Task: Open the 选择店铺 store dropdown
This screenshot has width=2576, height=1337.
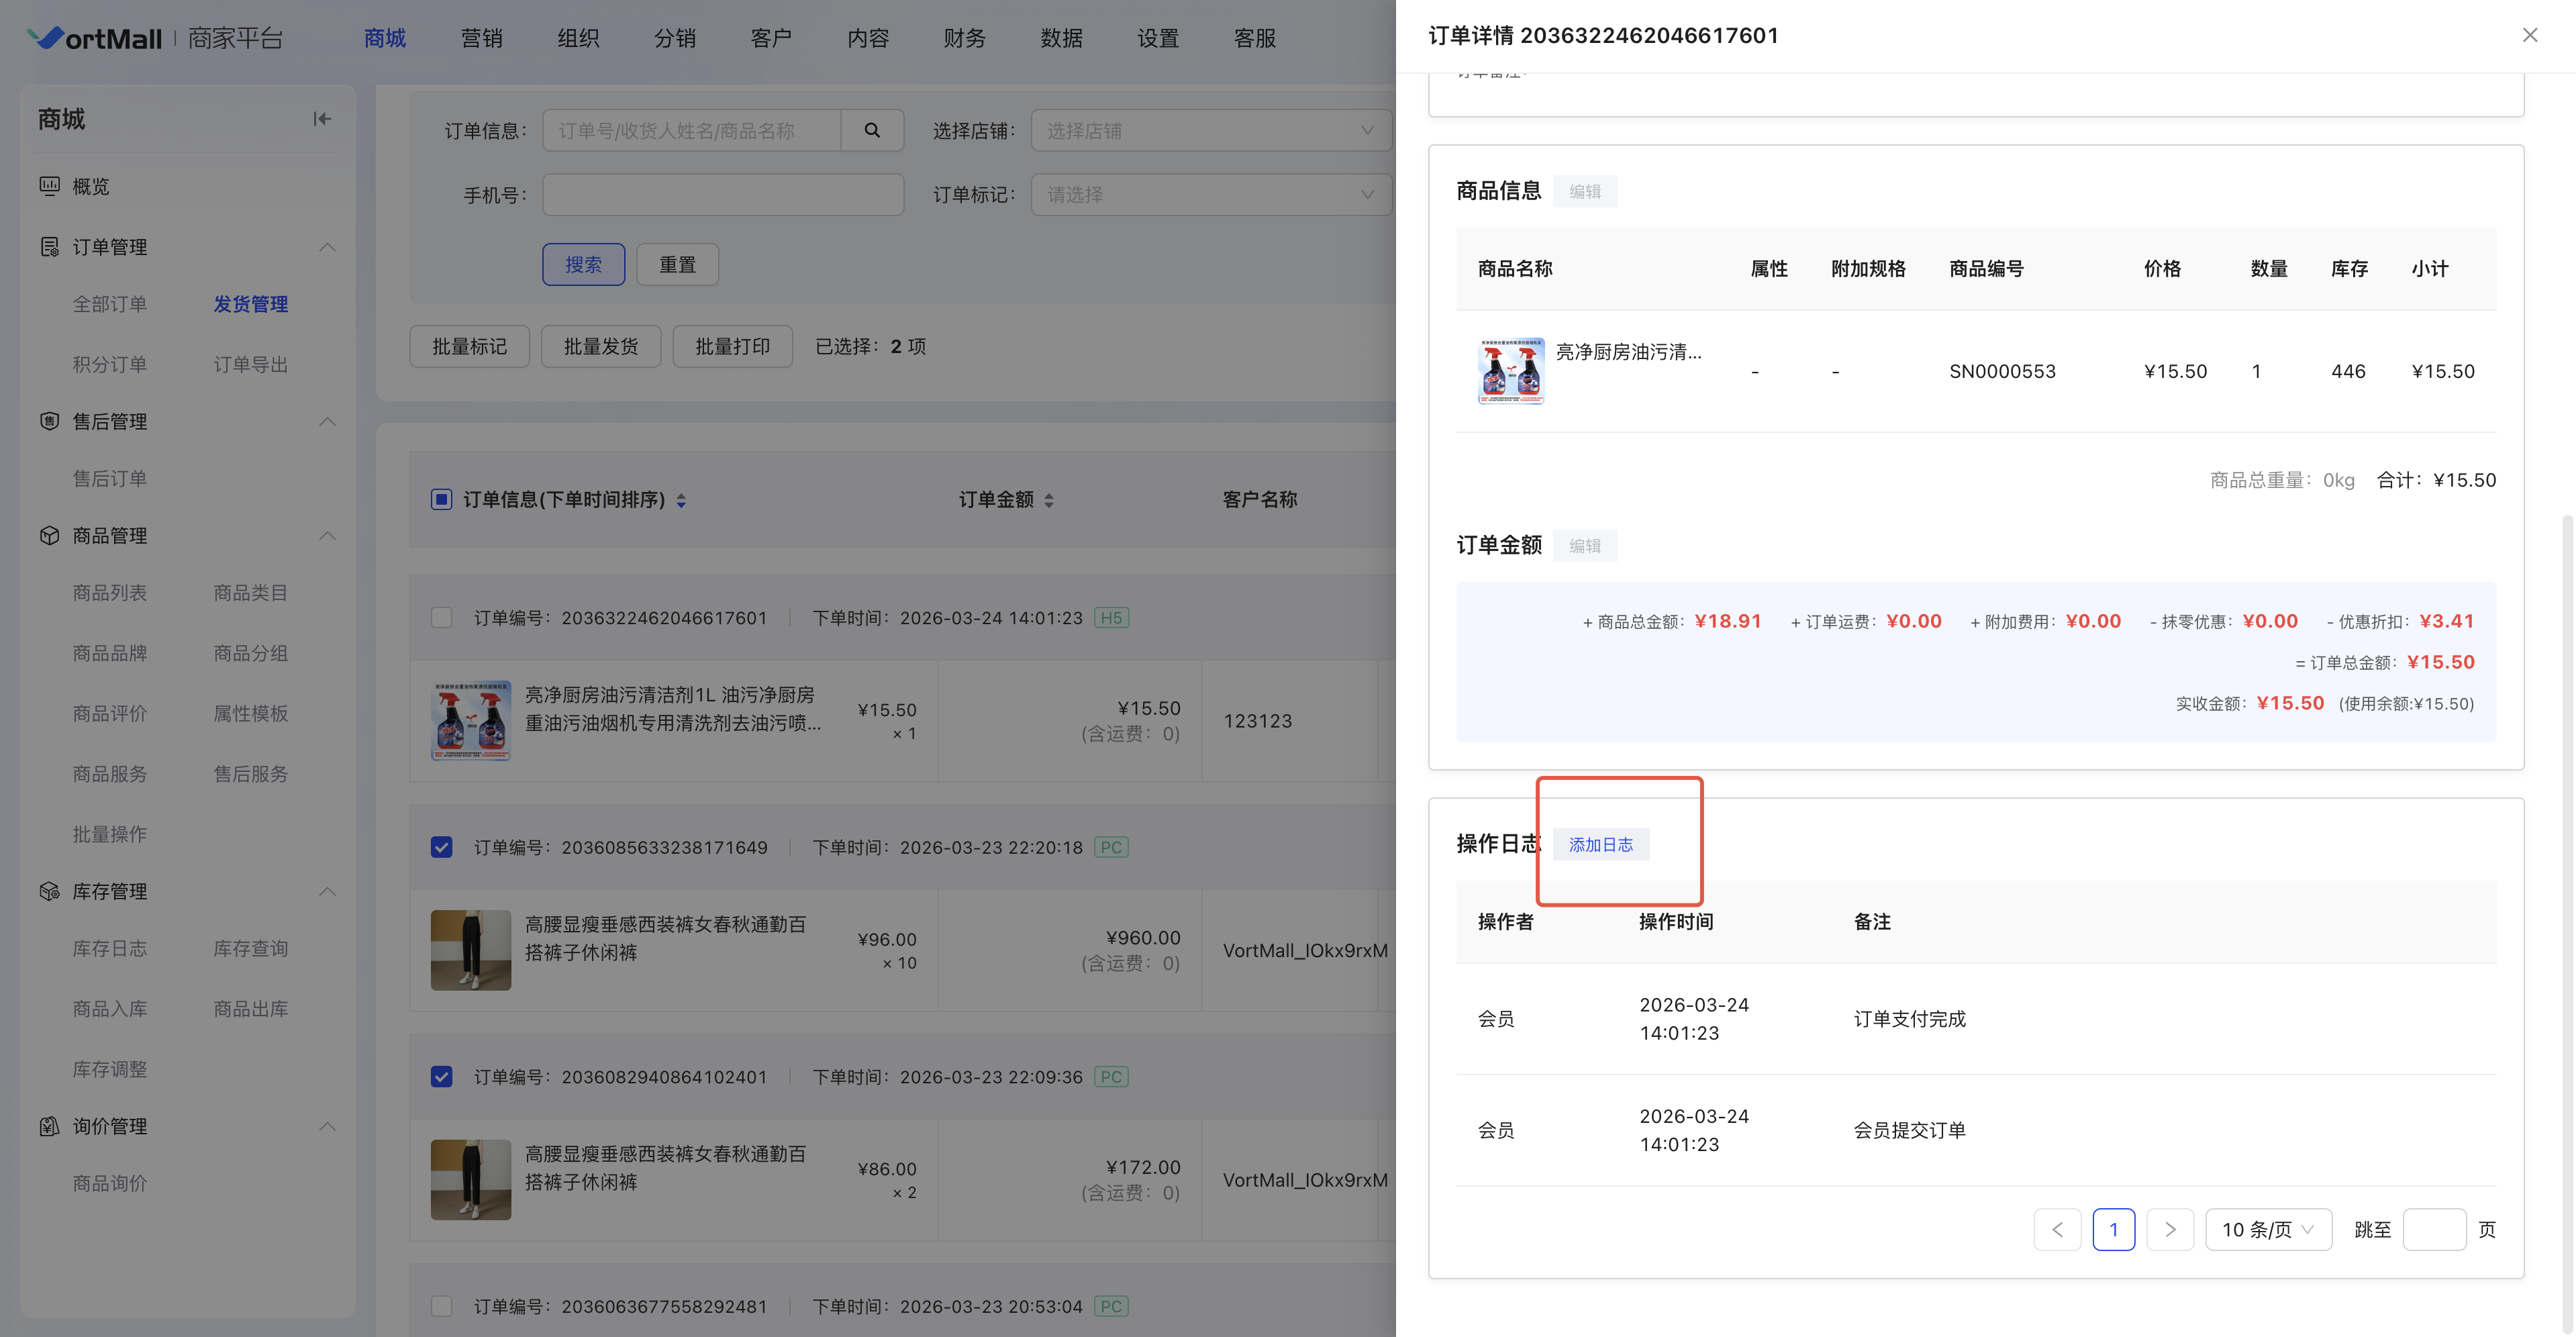Action: coord(1210,130)
